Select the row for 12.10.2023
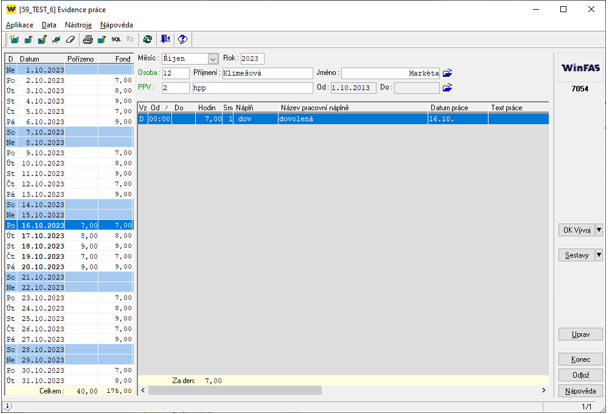 [69, 184]
